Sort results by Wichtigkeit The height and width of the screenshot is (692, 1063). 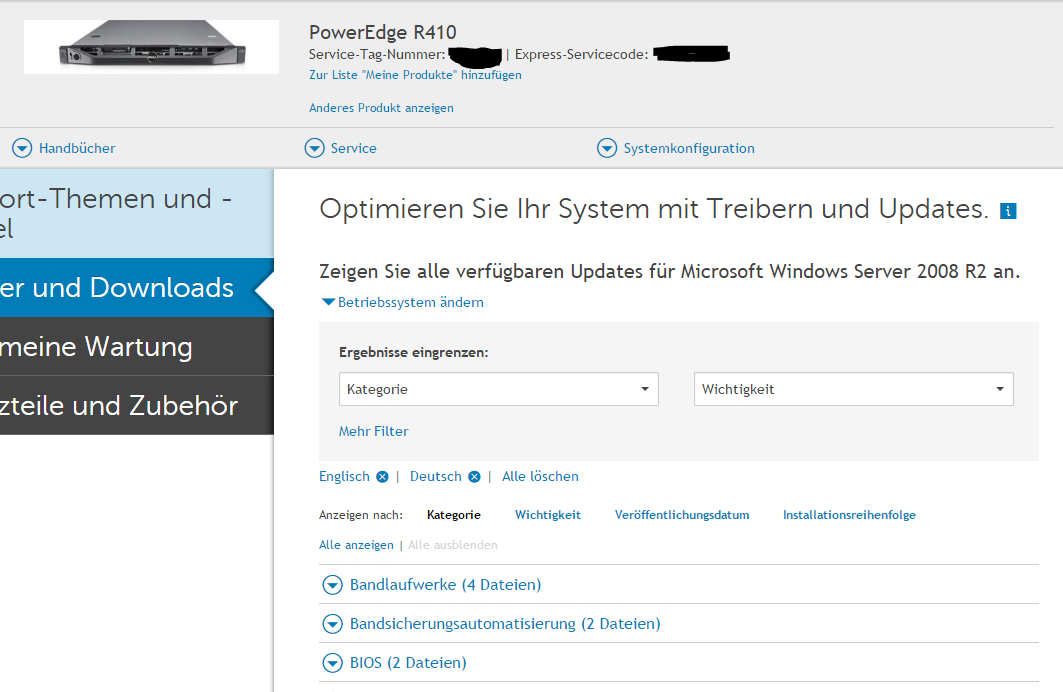coord(548,515)
